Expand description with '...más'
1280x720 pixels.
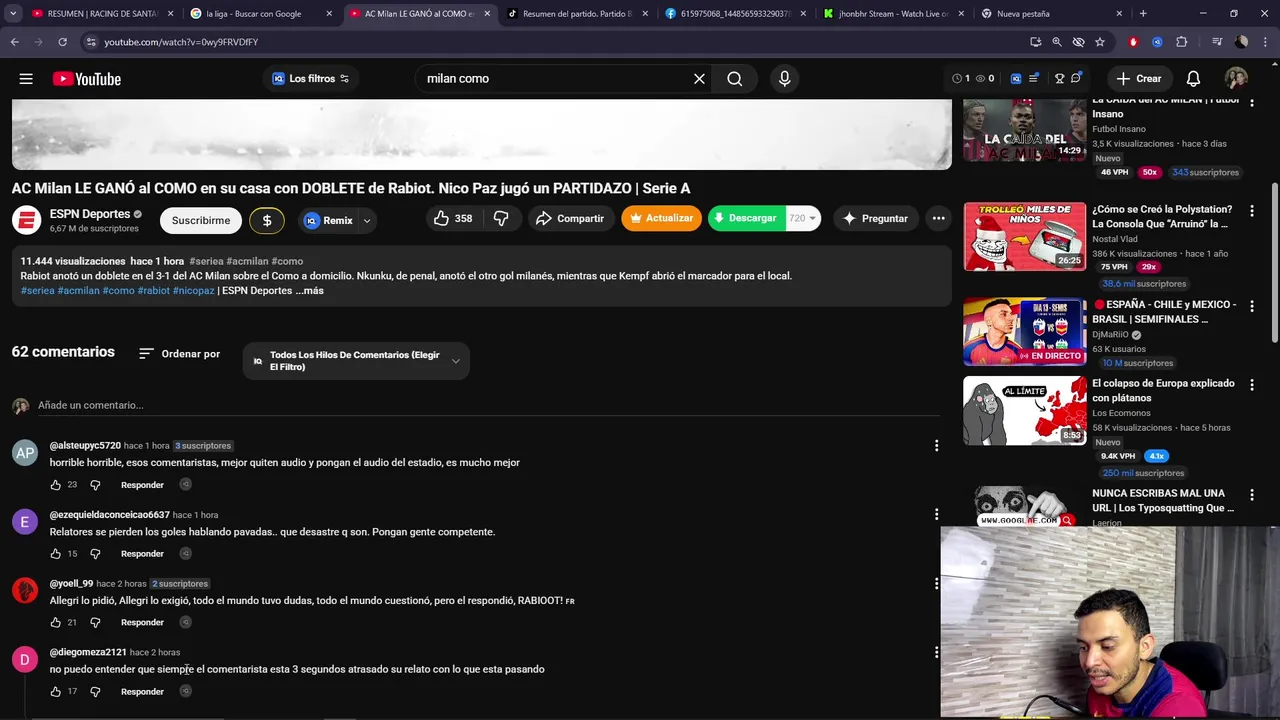[x=309, y=290]
